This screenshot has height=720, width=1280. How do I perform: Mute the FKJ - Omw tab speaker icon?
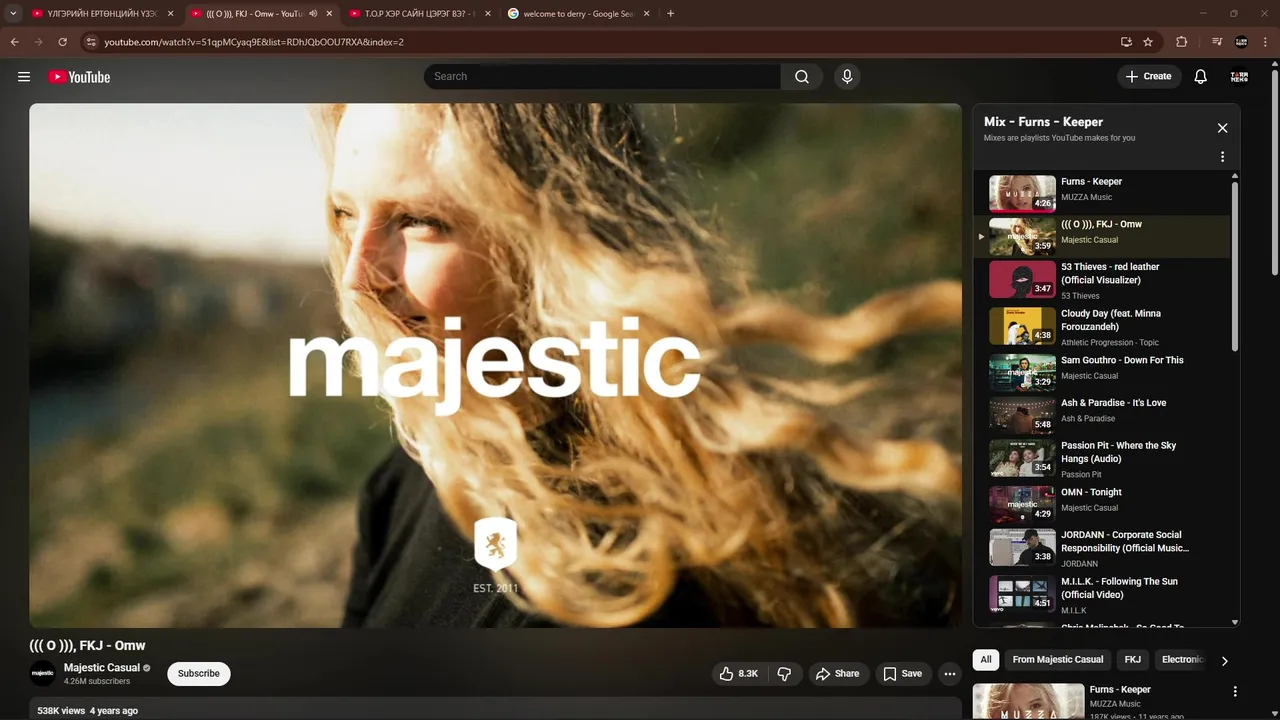(313, 14)
